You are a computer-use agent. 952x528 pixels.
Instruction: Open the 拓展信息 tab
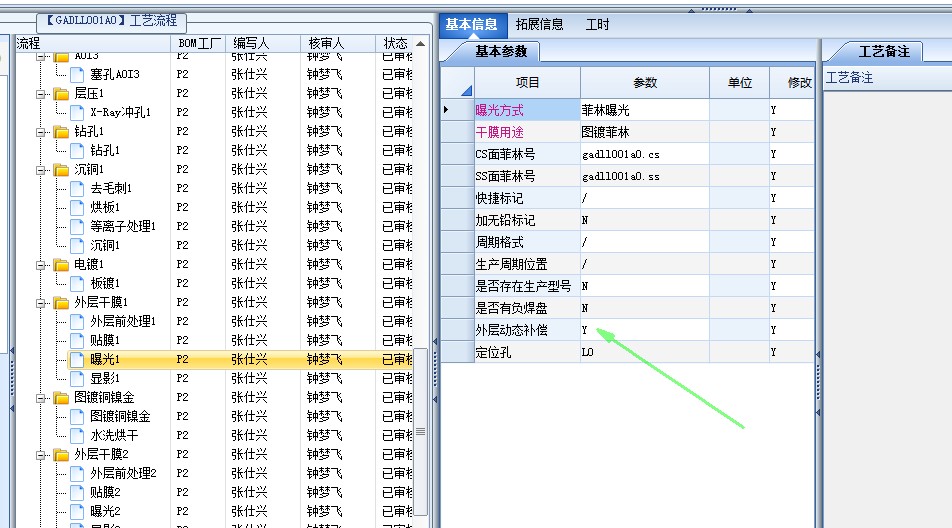(x=539, y=24)
